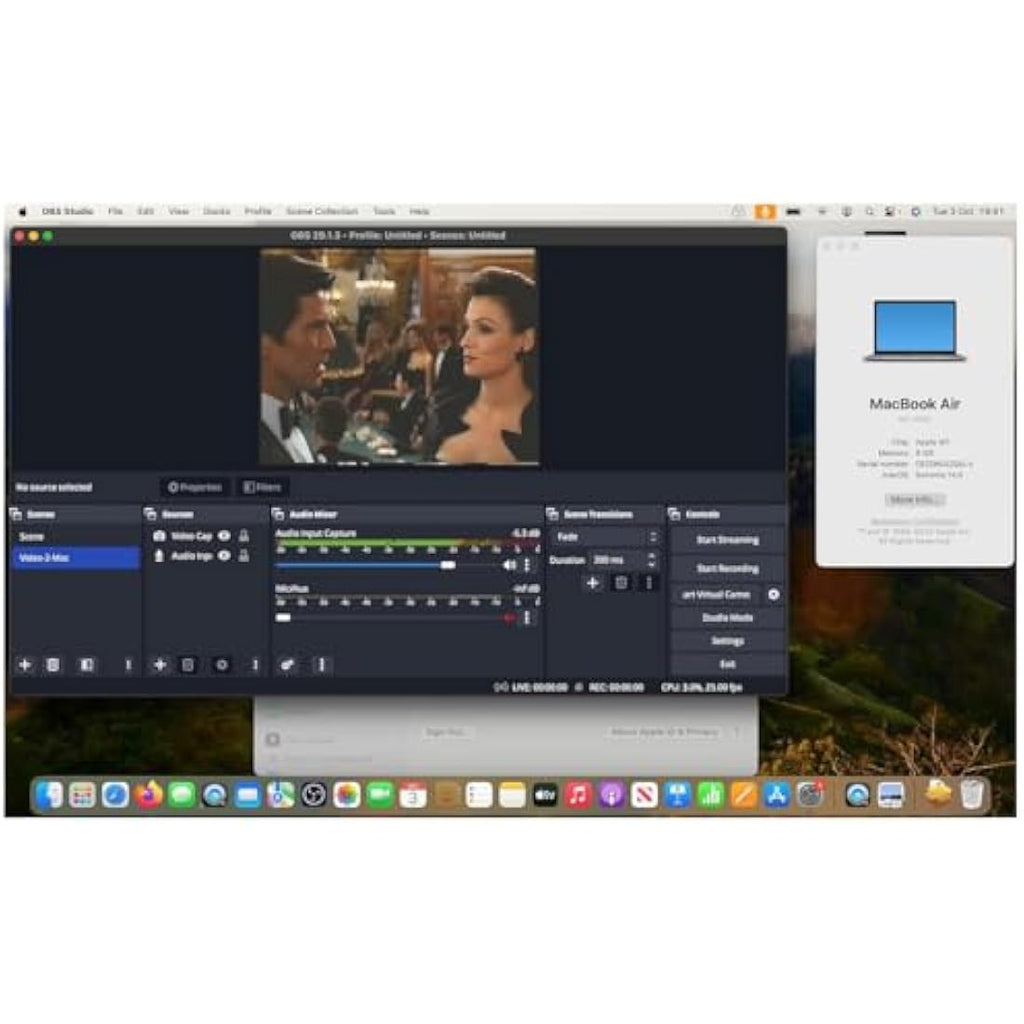Open the source Filters button

click(262, 487)
